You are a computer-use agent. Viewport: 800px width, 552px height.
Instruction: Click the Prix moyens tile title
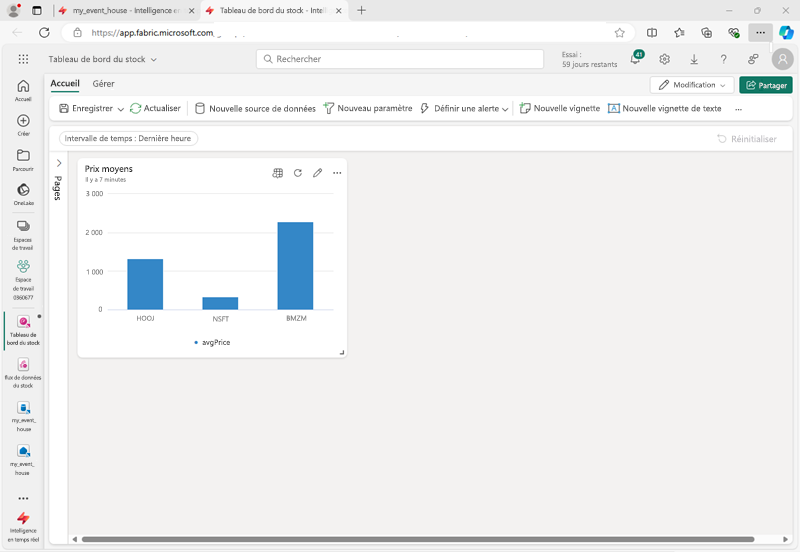tap(109, 169)
